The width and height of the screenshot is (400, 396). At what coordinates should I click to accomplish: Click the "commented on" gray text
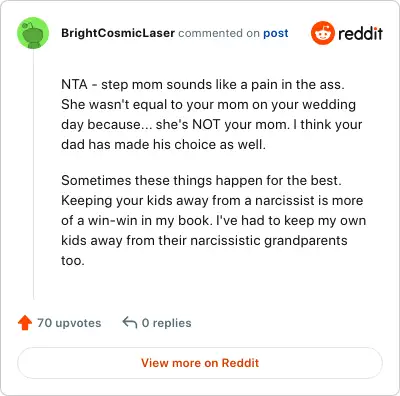point(219,33)
